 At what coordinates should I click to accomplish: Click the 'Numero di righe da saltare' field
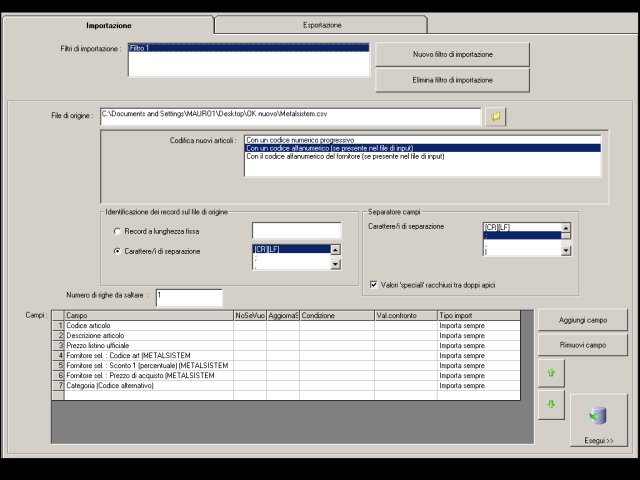tap(188, 297)
